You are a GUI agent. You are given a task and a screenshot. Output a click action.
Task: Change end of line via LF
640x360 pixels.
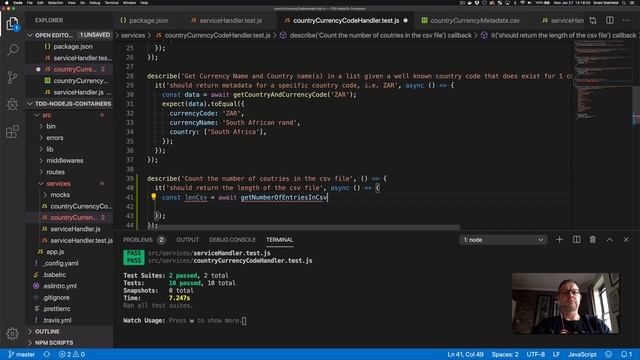[x=556, y=354]
